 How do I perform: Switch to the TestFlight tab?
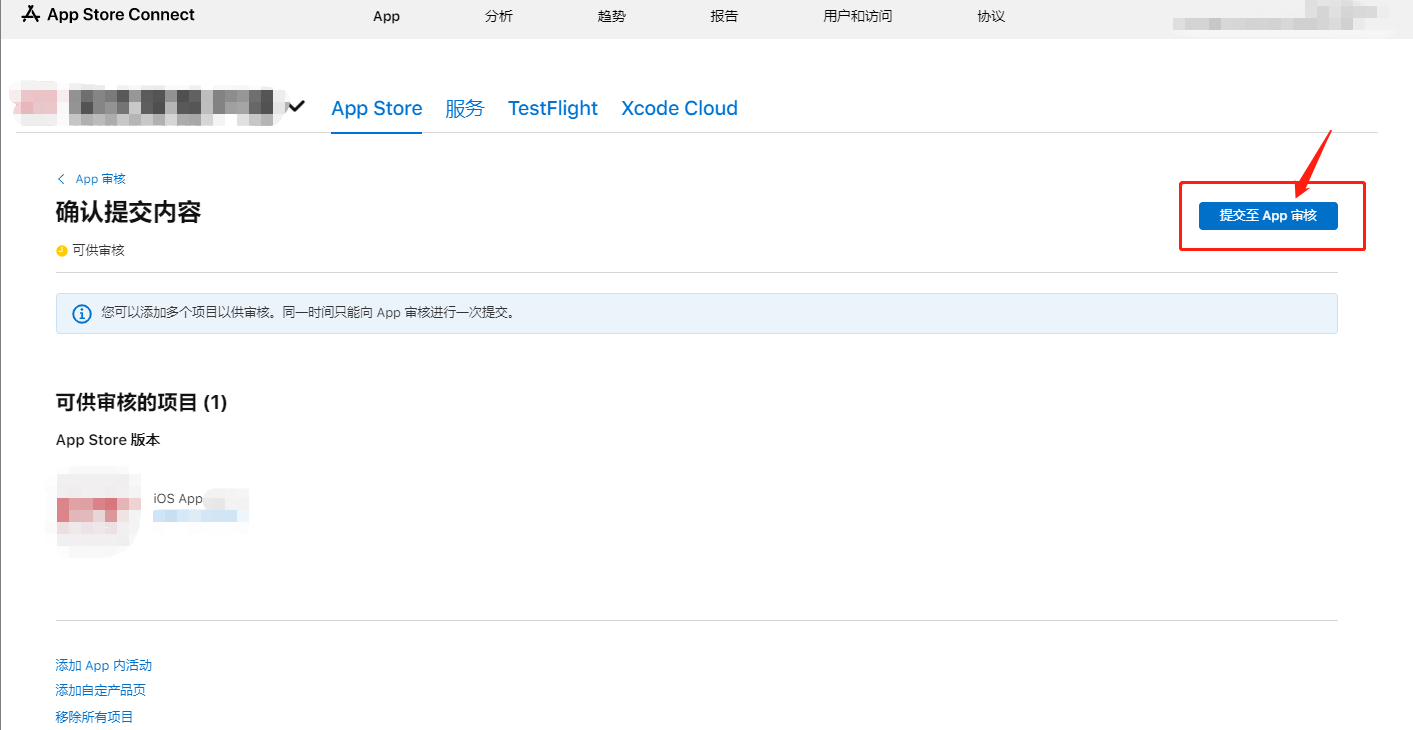tap(553, 108)
